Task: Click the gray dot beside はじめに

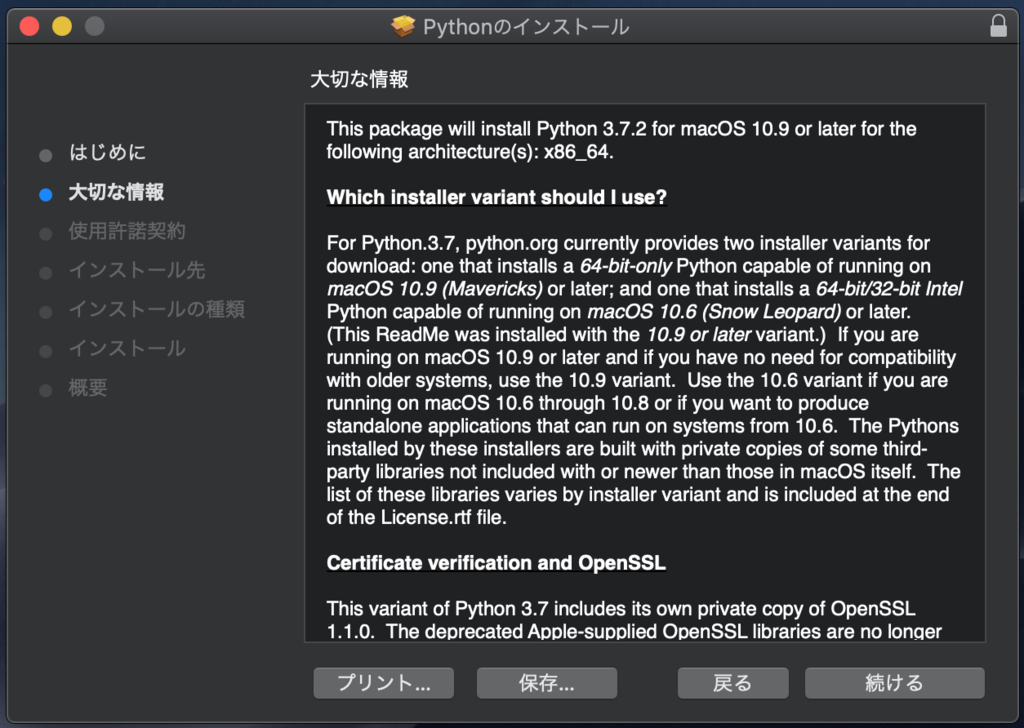Action: [x=45, y=154]
